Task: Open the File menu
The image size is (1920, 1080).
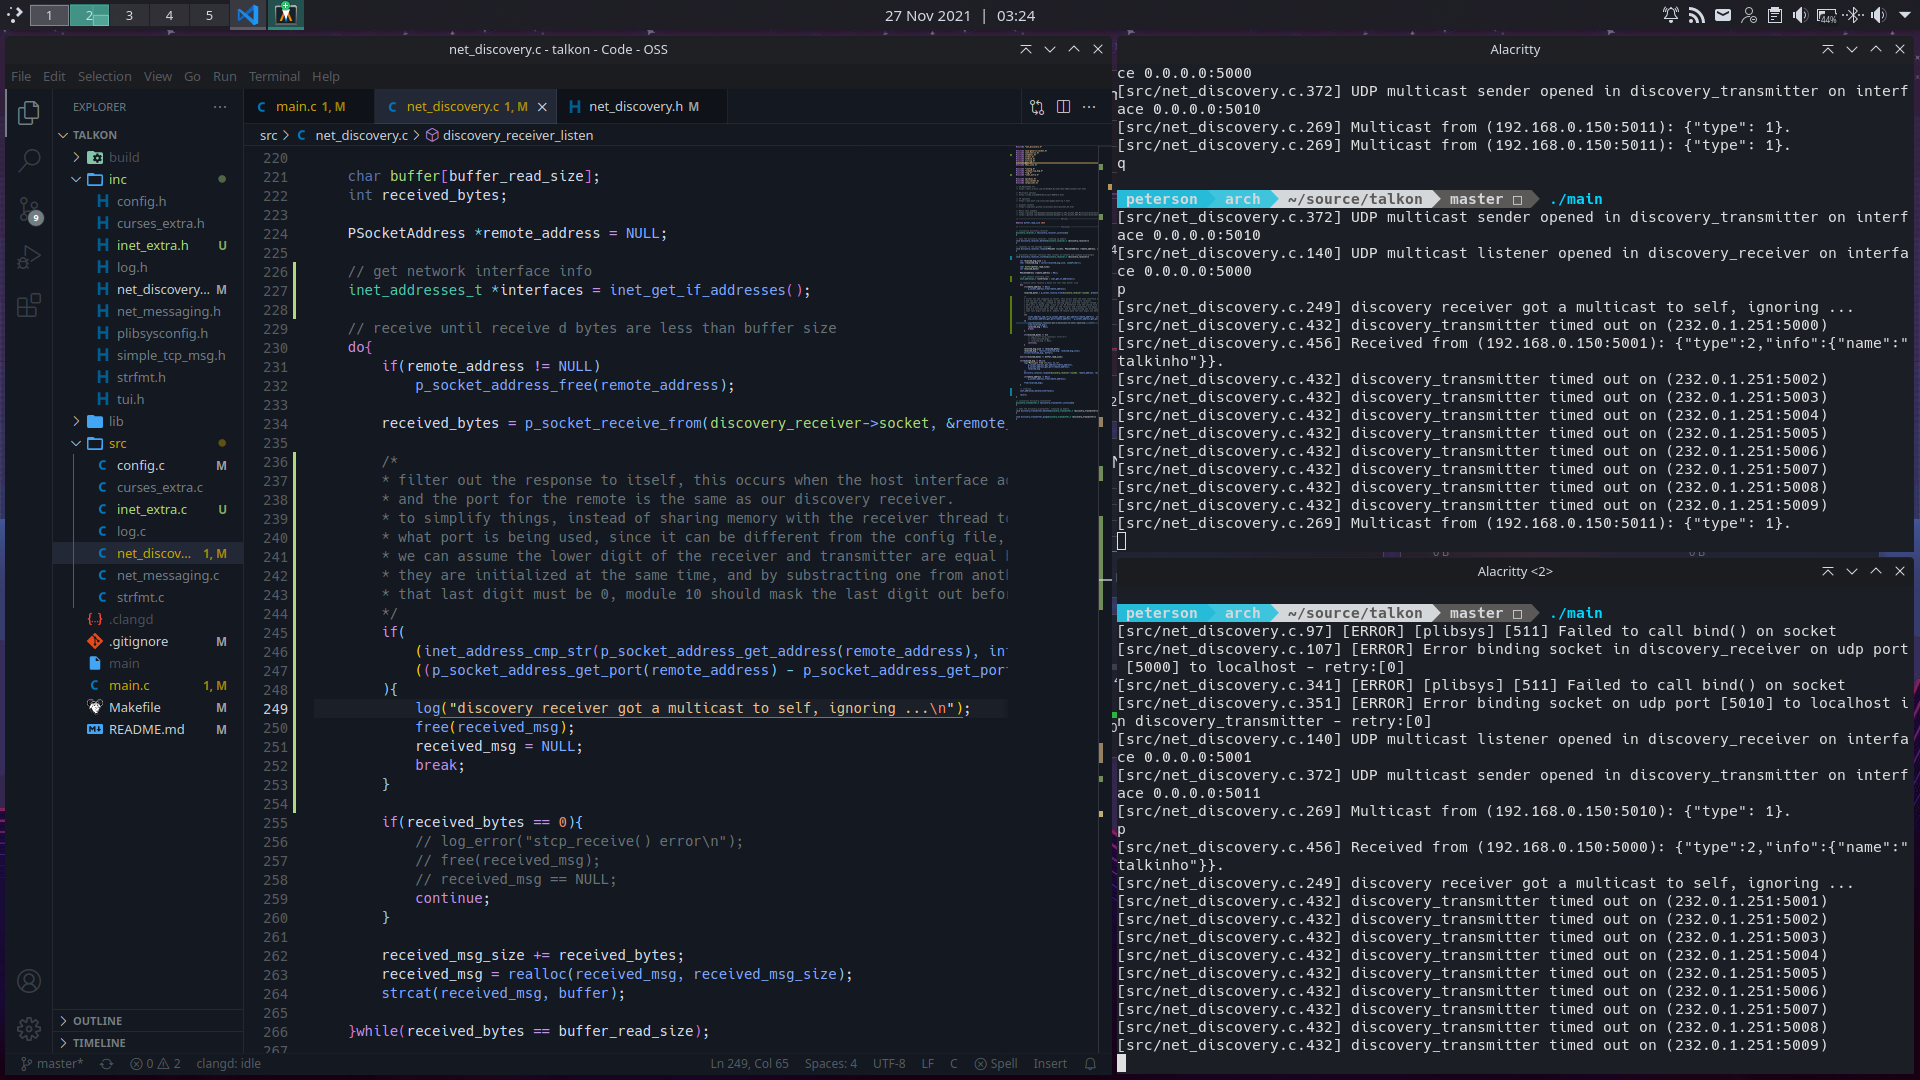Action: [21, 76]
